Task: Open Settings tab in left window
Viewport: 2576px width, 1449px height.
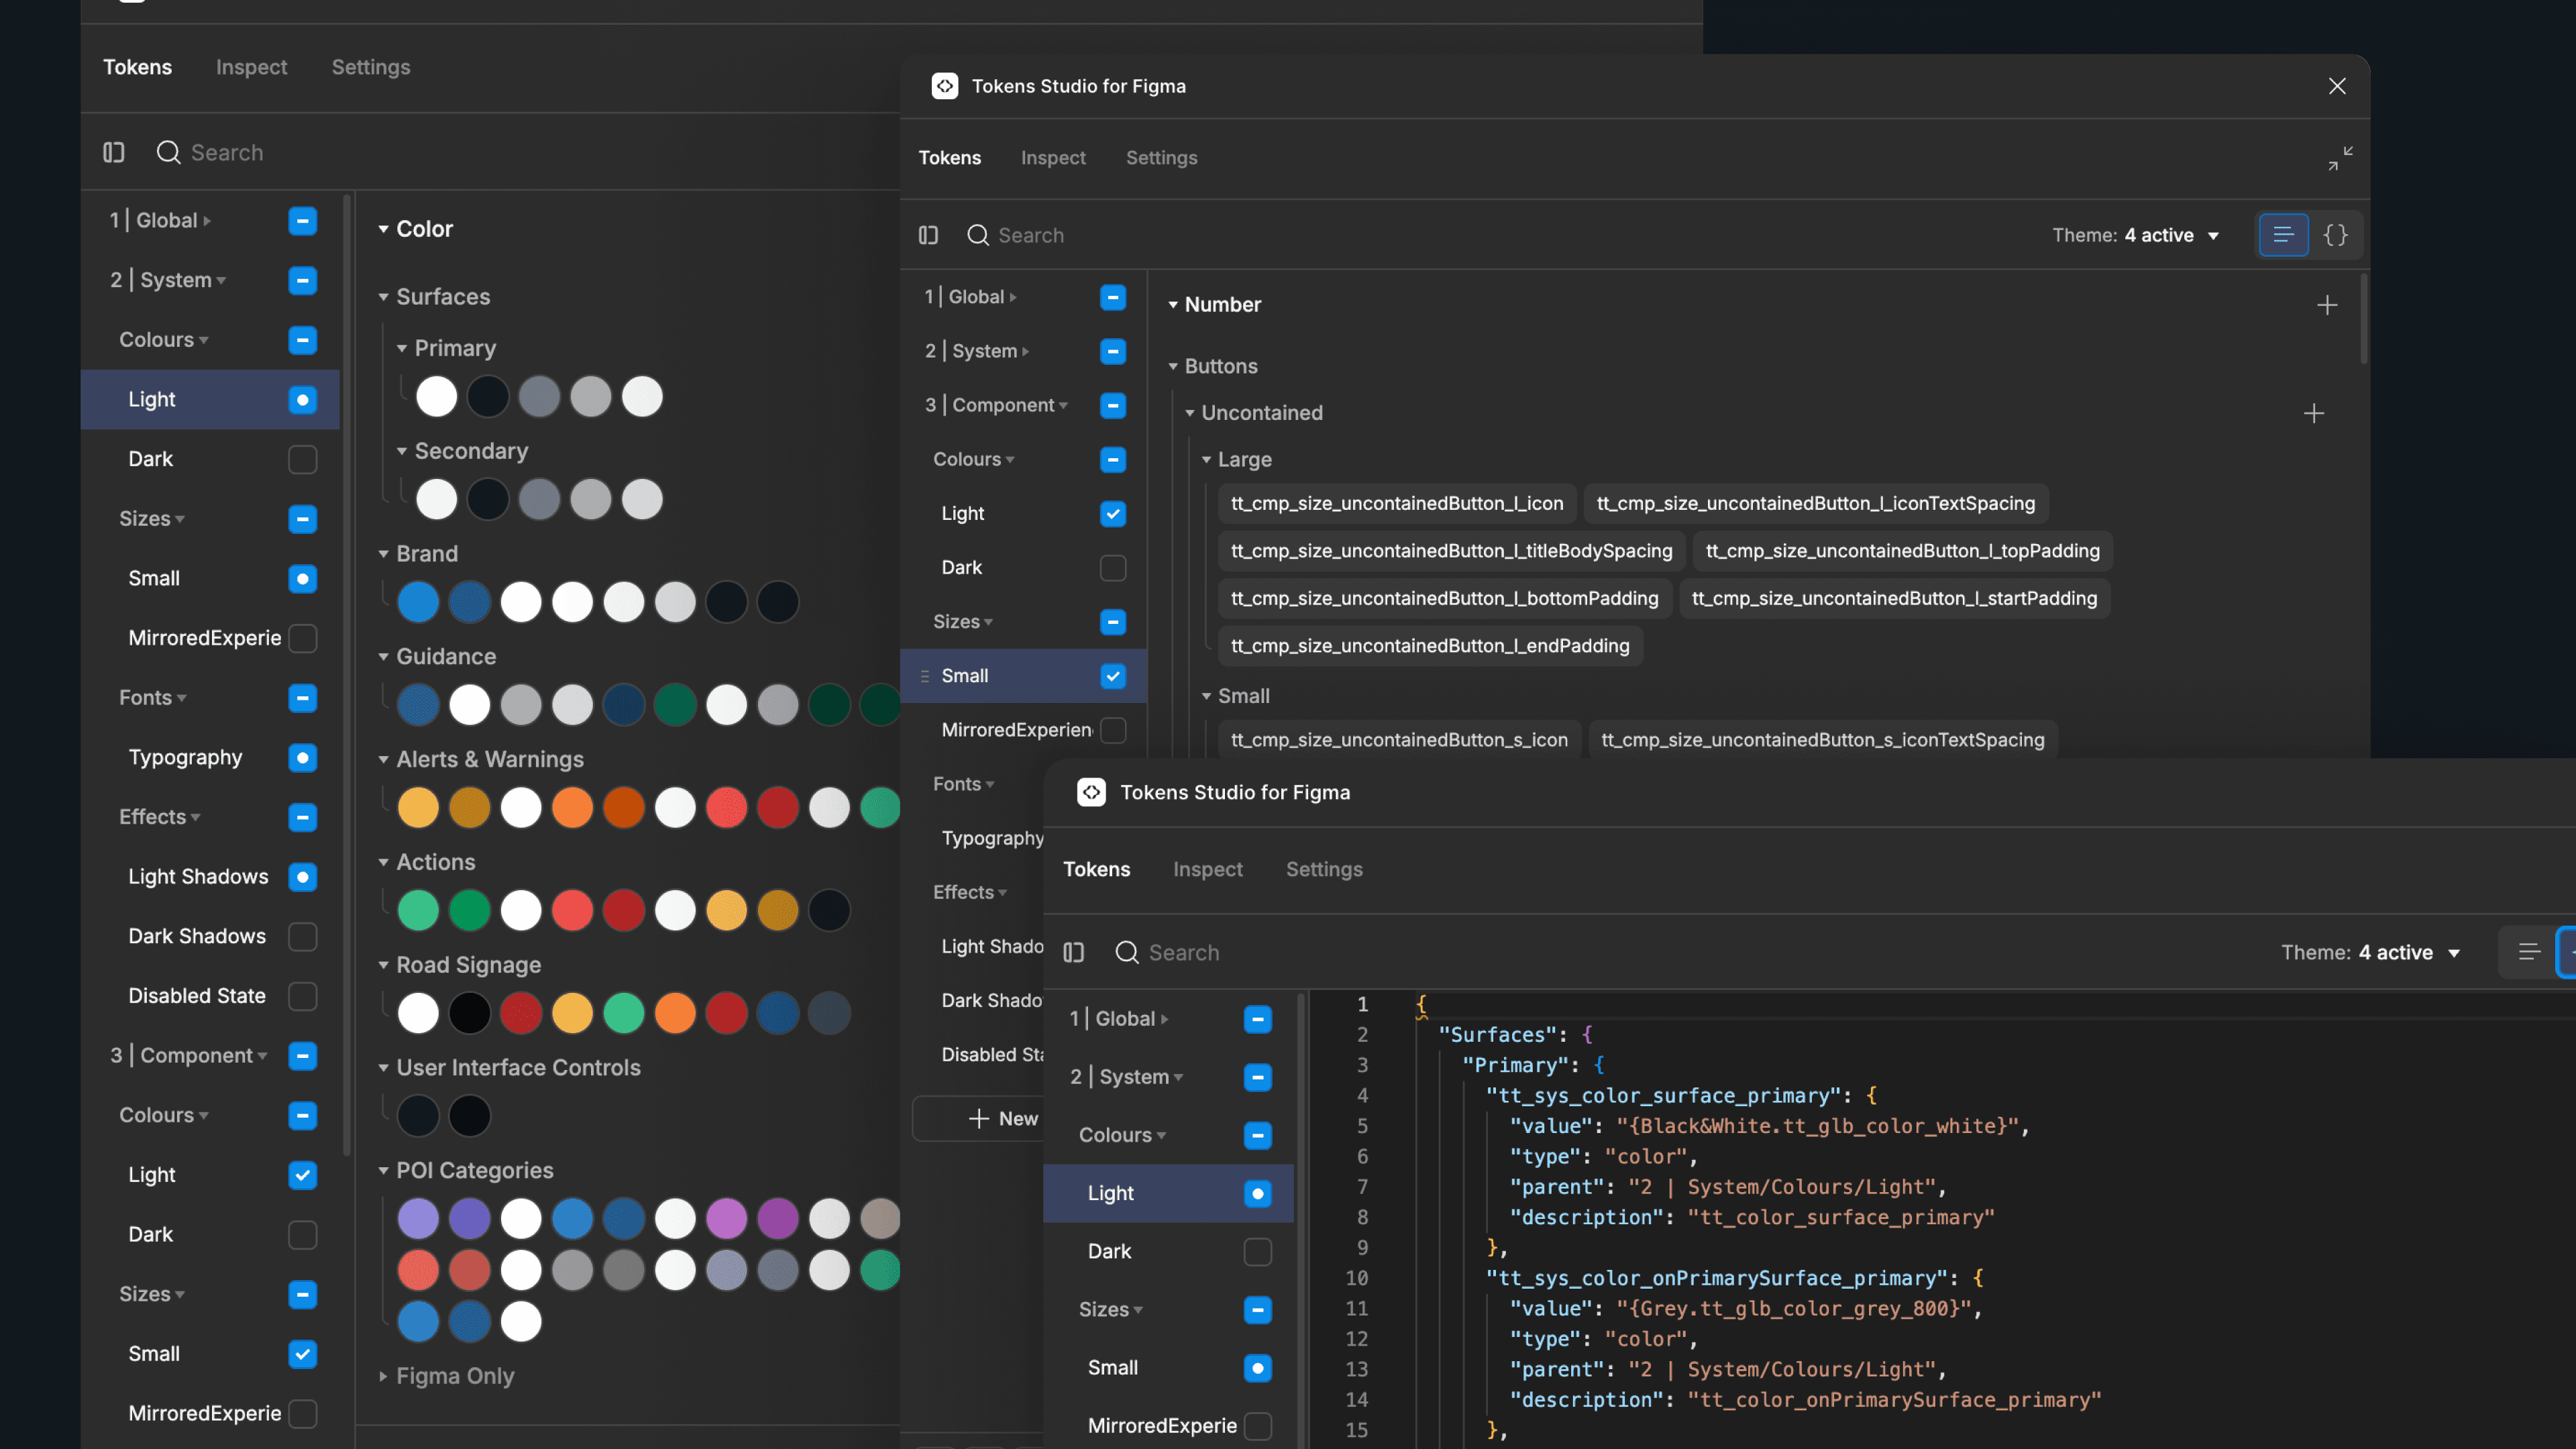Action: (x=371, y=67)
